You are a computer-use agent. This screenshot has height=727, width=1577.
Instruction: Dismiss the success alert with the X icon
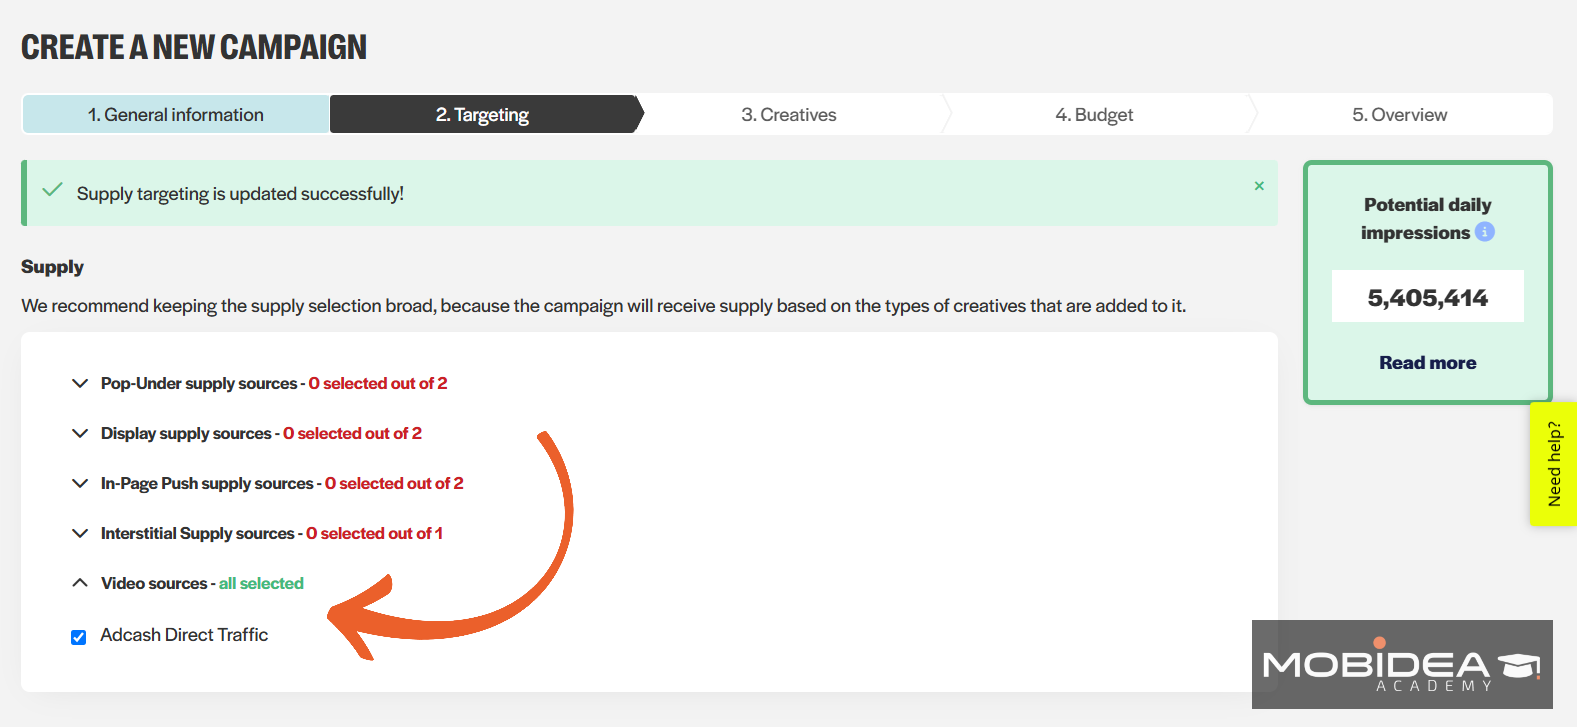click(1259, 186)
